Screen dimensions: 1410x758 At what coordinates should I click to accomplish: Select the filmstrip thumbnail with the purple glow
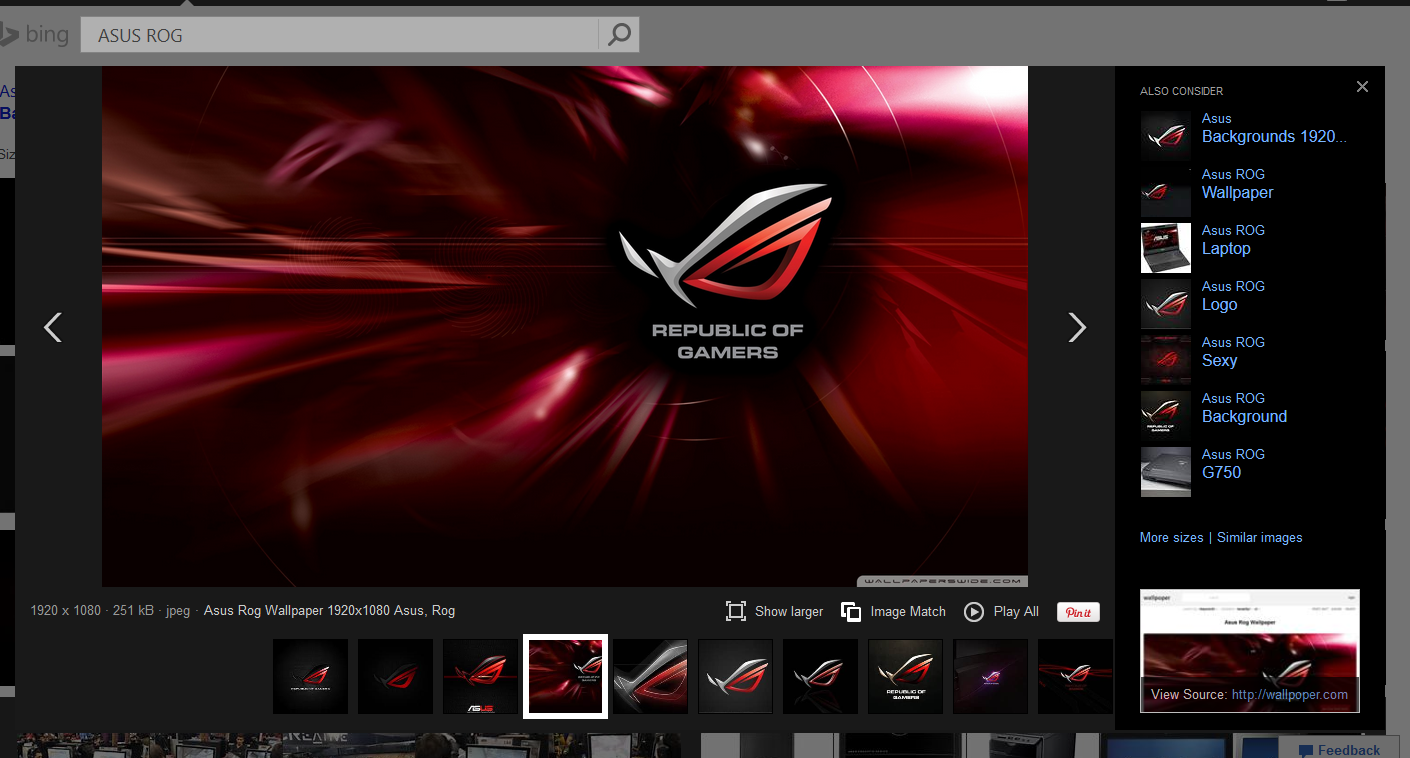(991, 676)
